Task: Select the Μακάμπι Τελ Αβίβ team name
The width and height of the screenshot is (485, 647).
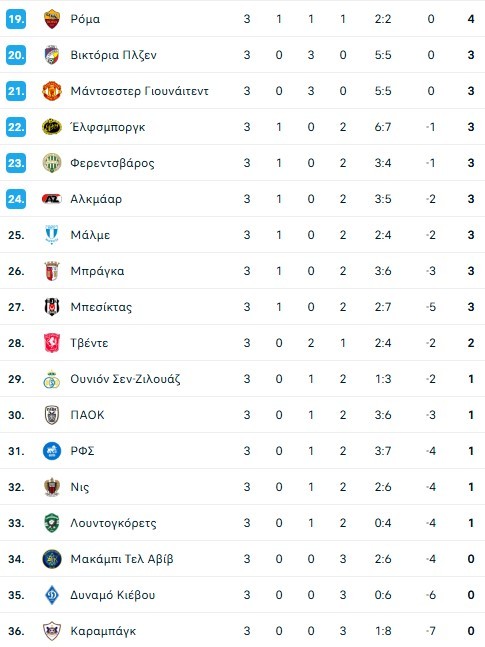Action: click(122, 559)
